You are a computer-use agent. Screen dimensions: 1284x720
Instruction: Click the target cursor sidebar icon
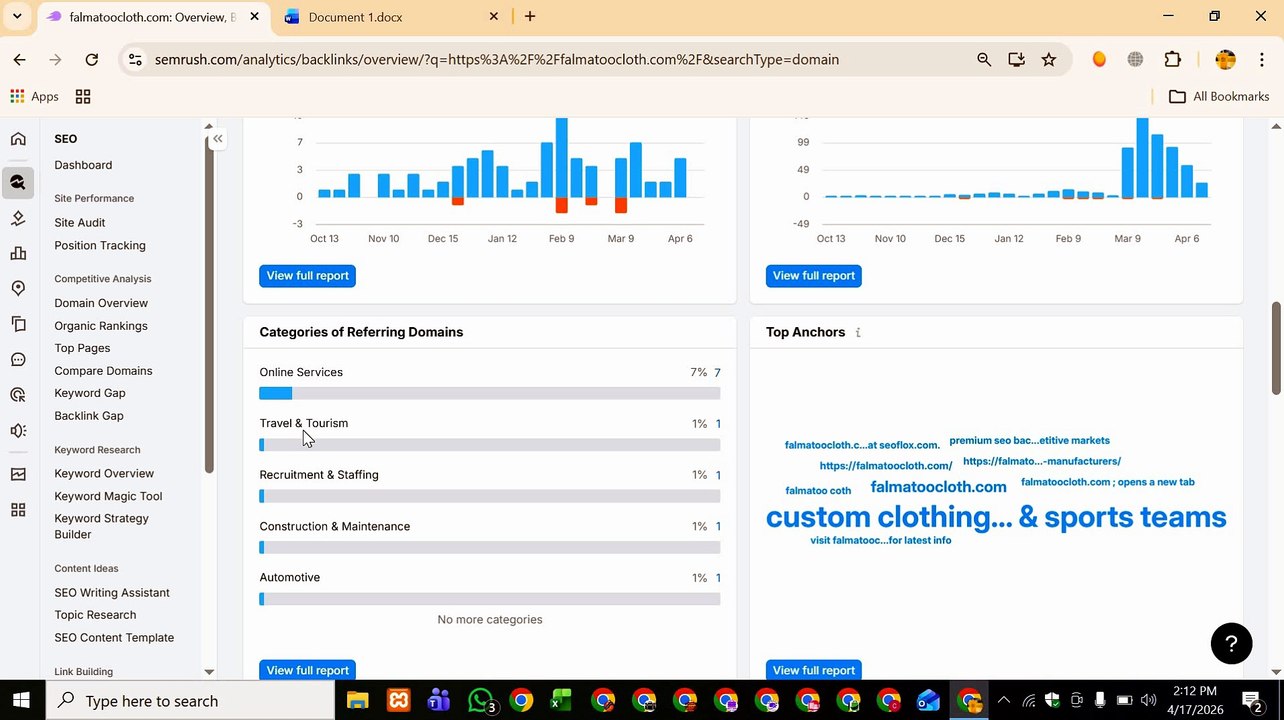point(18,395)
